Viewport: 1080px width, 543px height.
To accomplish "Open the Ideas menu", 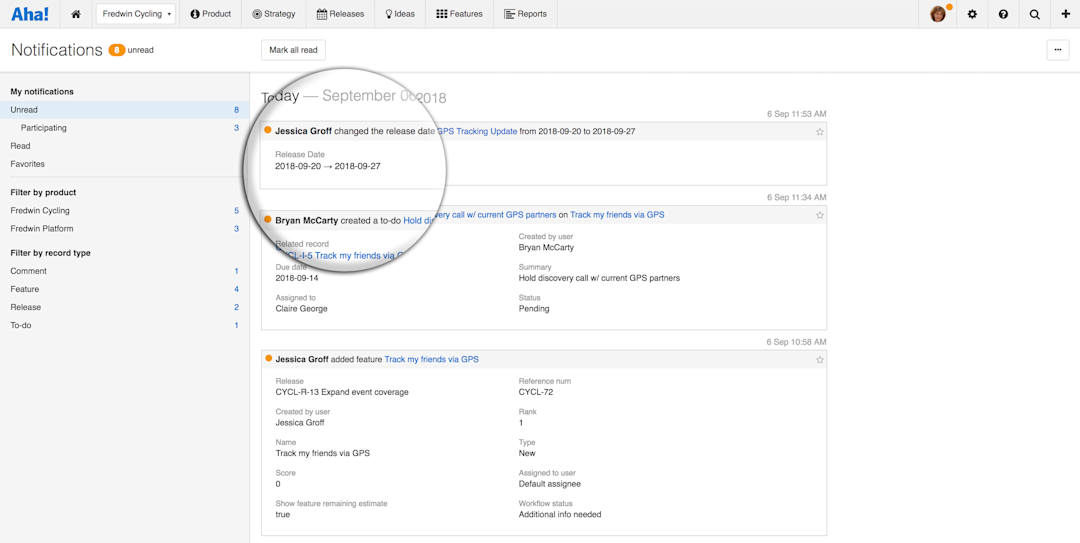I will 399,14.
